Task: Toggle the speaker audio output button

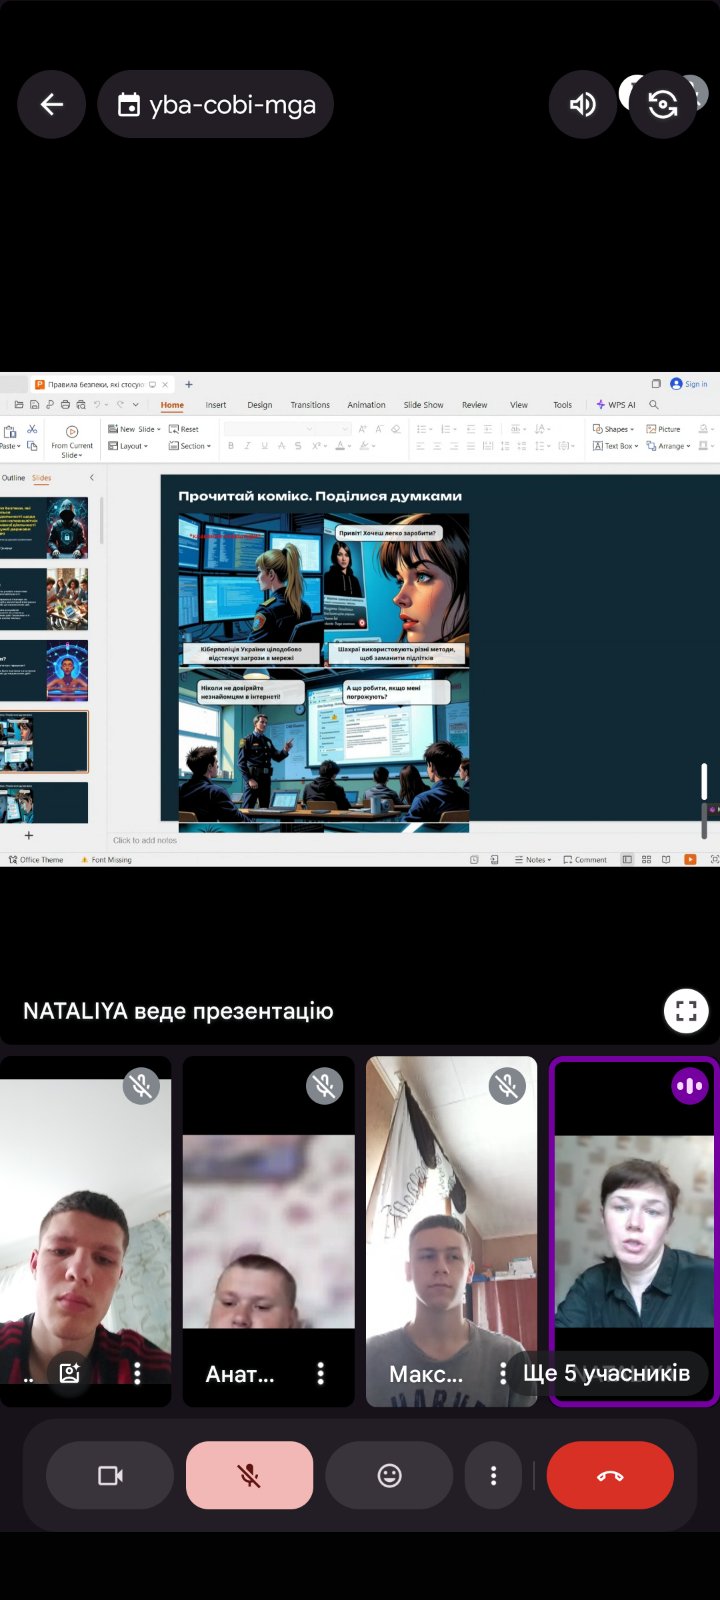Action: 582,104
